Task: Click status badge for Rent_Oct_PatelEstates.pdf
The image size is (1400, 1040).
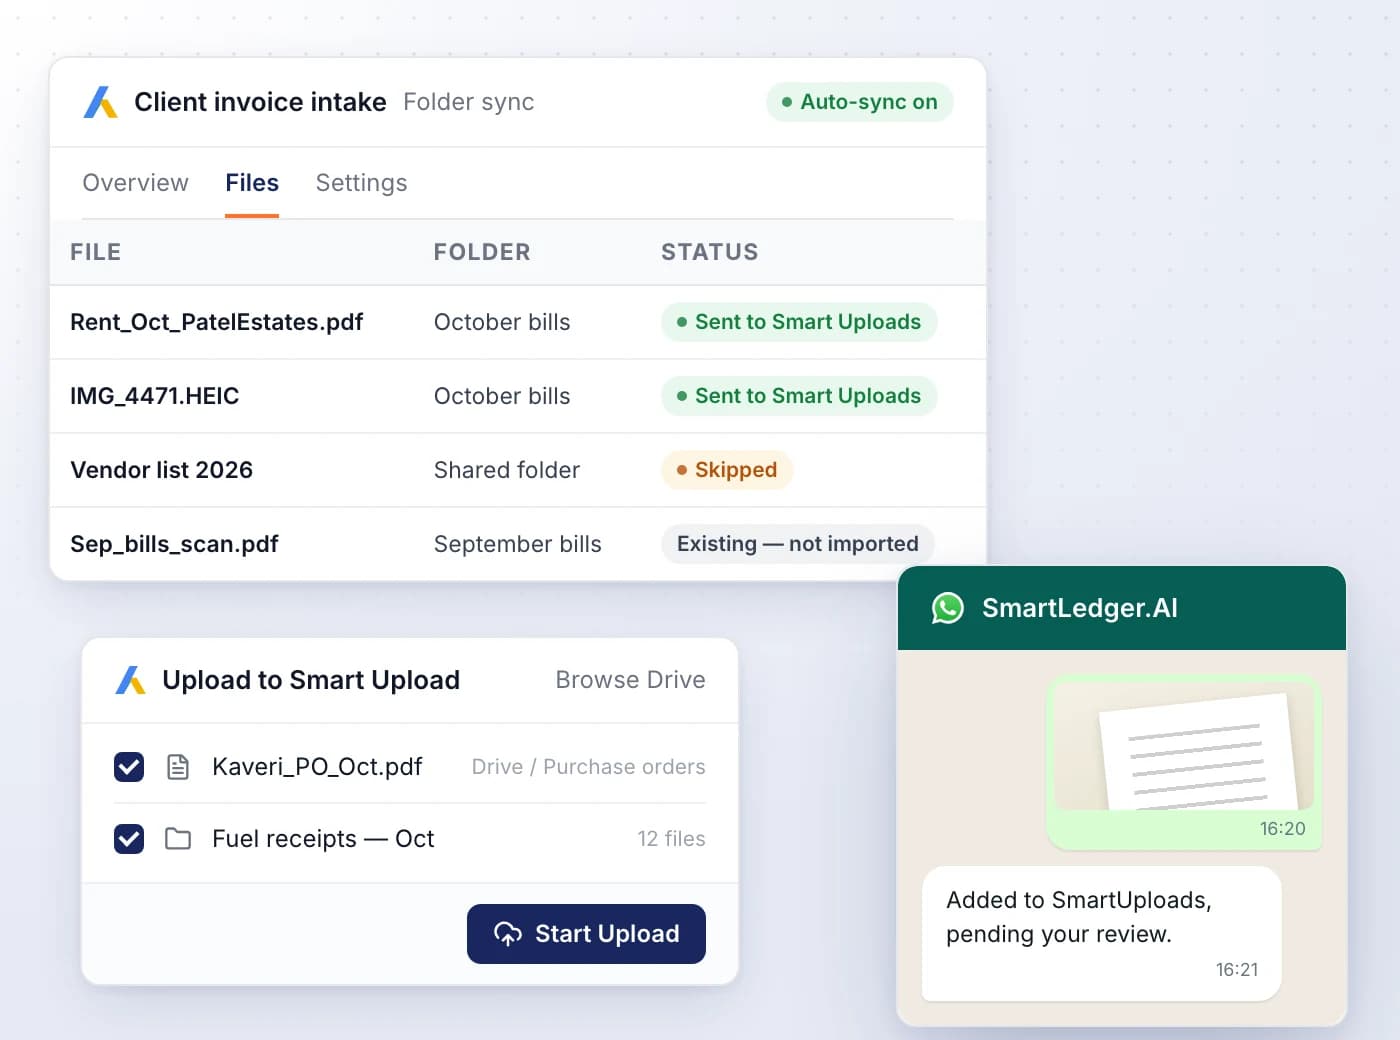Action: [x=799, y=322]
